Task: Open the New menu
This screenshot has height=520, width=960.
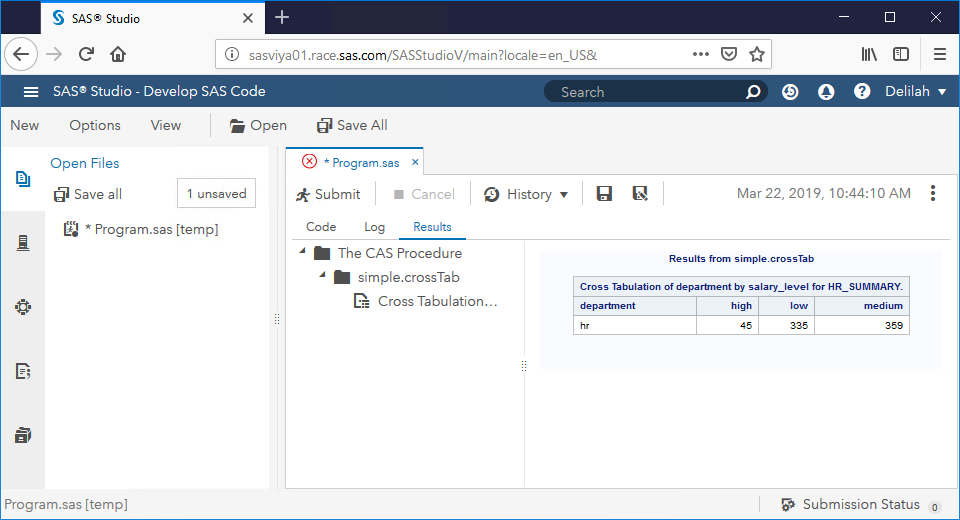Action: pyautogui.click(x=24, y=125)
